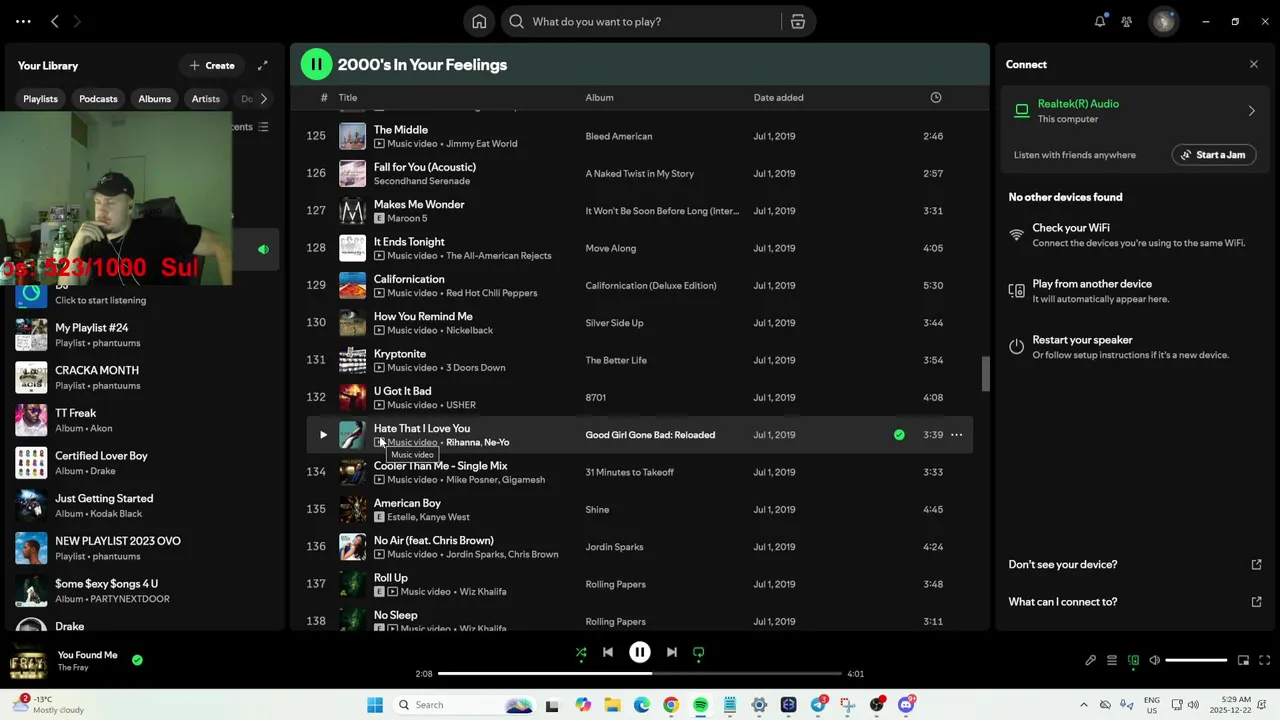The image size is (1280, 720).
Task: Enter full screen mode icon
Action: coord(1265,660)
